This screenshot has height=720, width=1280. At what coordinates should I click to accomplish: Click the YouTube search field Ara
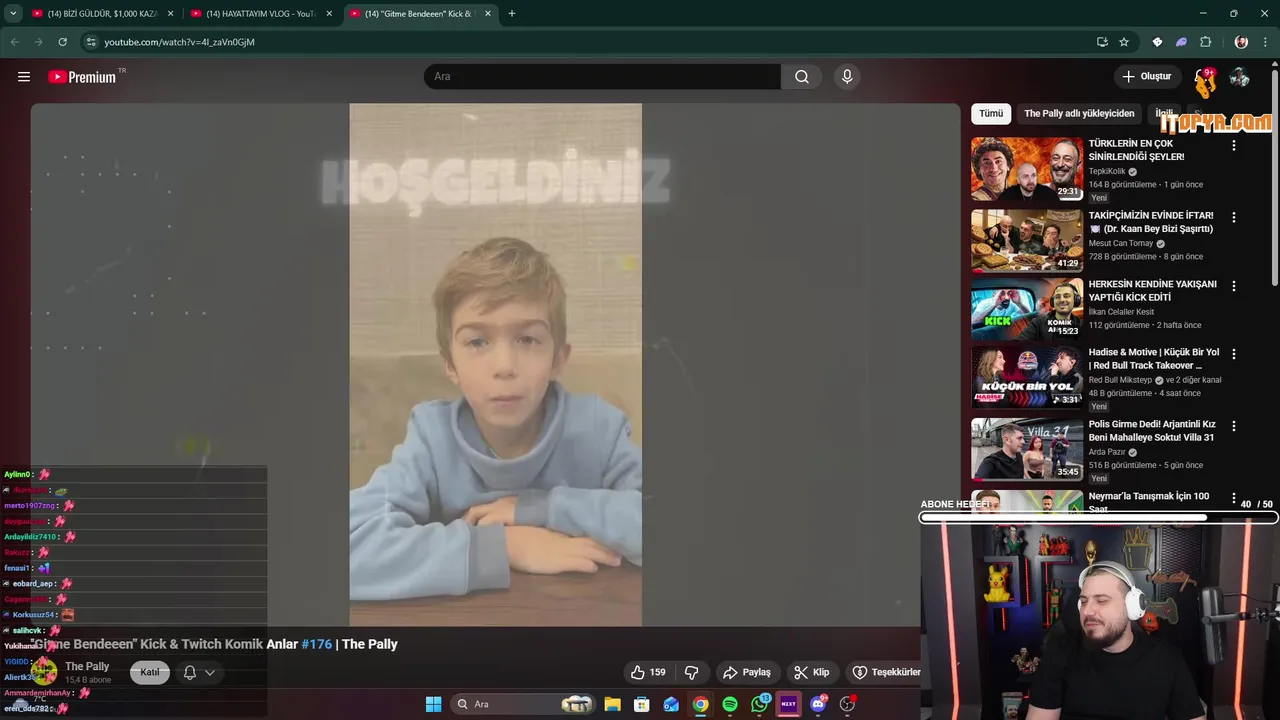(602, 77)
